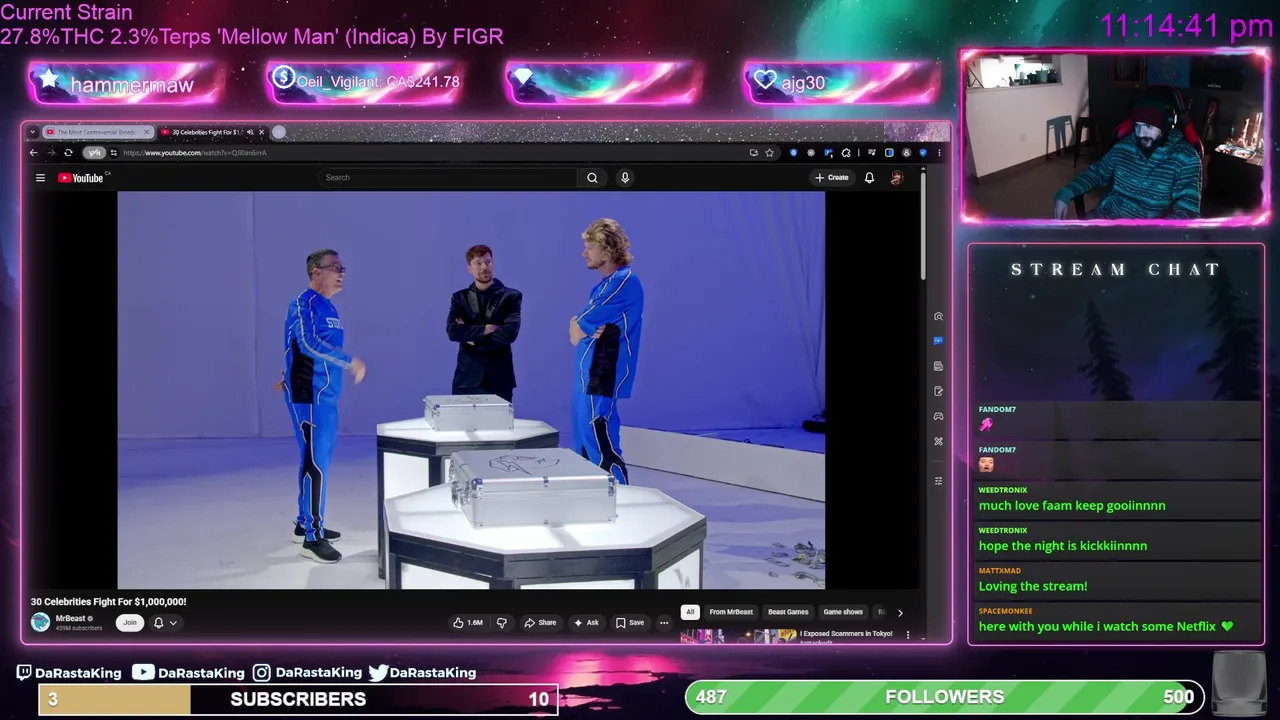Expand the subscription notification bell dropdown

[x=165, y=622]
